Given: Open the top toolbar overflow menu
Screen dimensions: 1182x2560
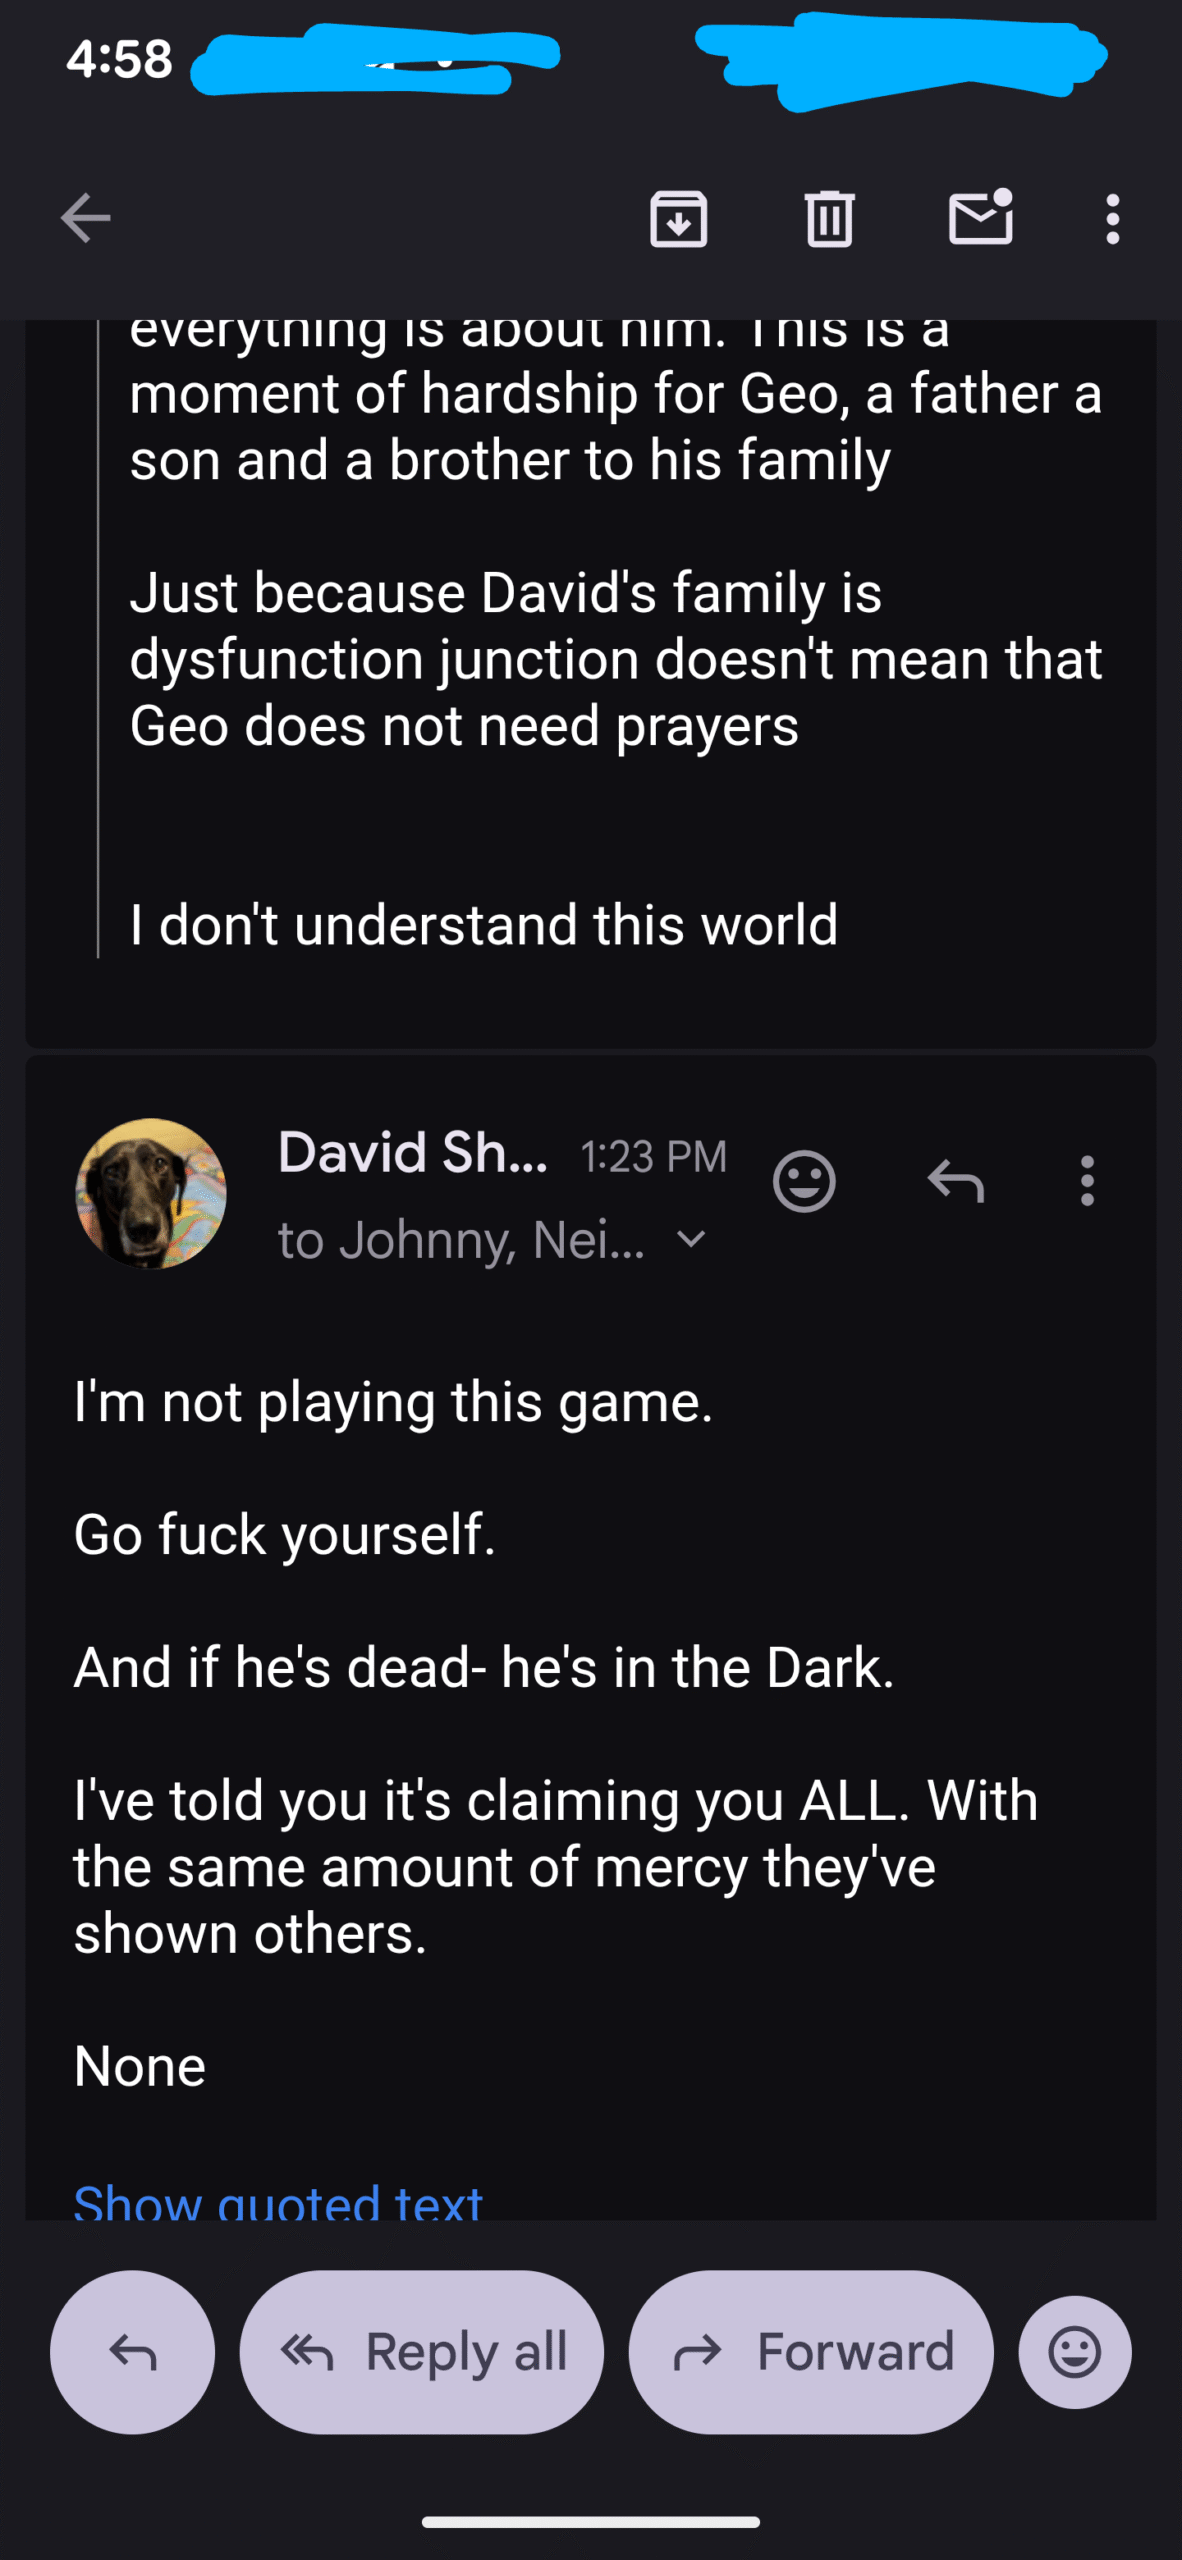Looking at the screenshot, I should coord(1112,218).
